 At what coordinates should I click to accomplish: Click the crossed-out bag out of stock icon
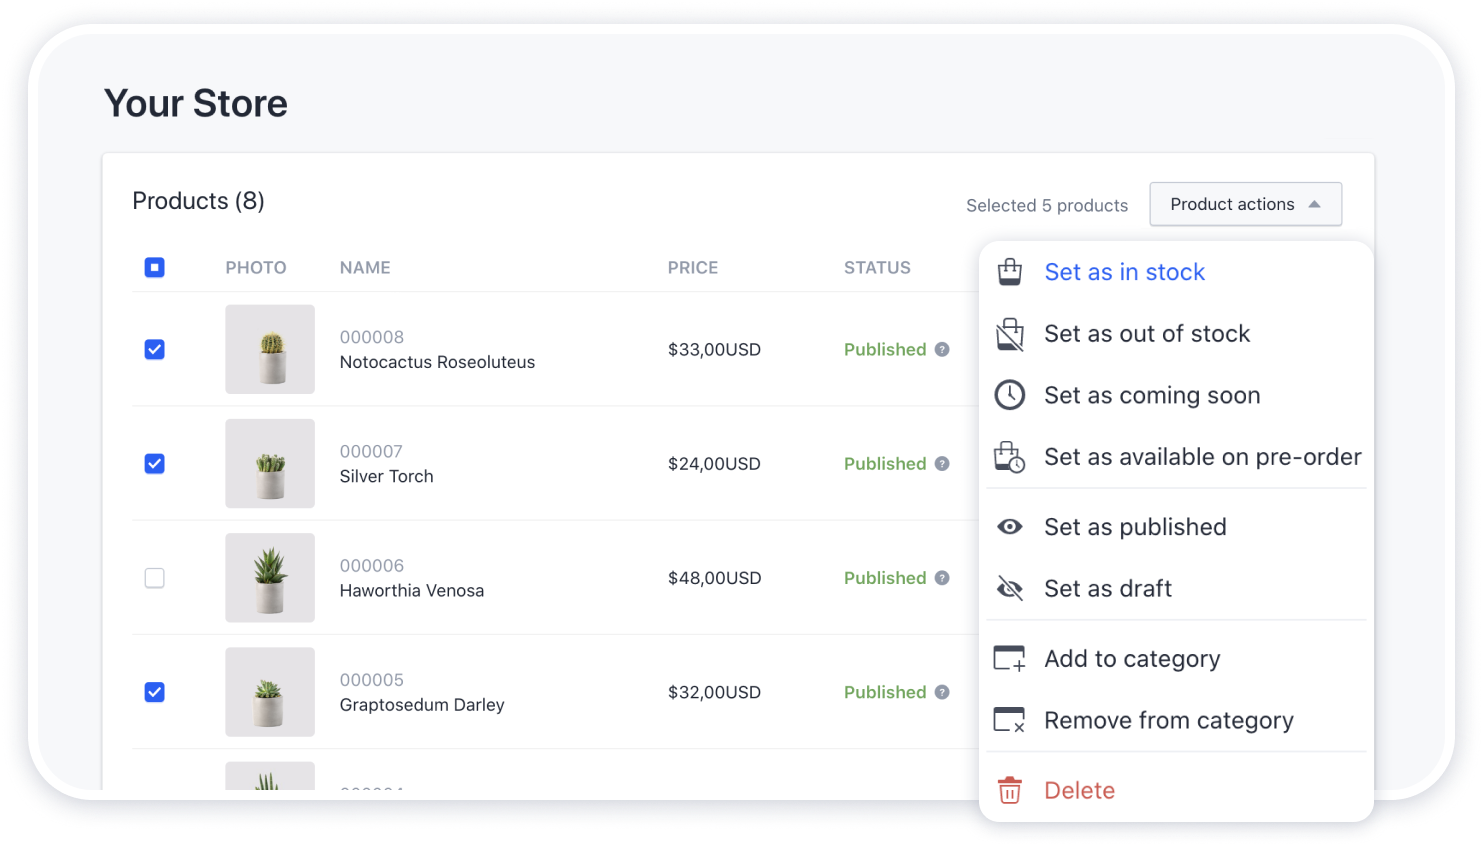click(1010, 334)
